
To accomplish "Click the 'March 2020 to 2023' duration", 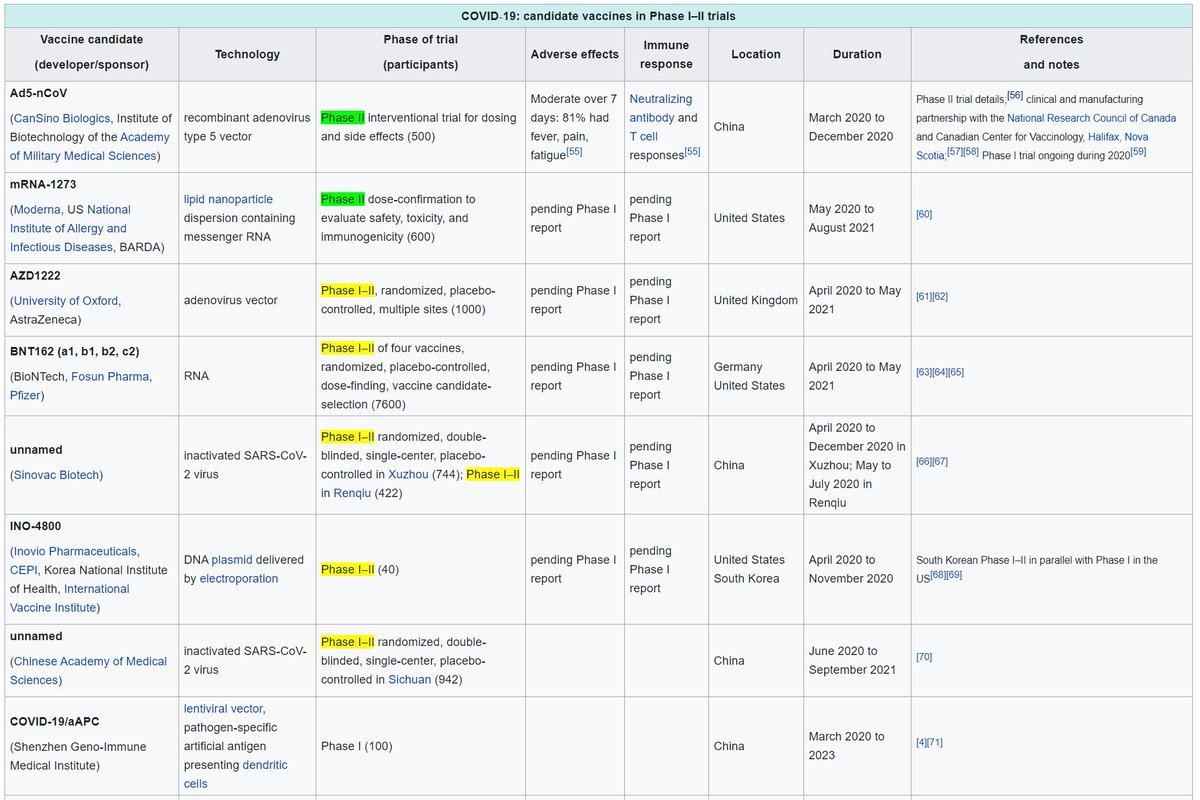I will pyautogui.click(x=847, y=746).
